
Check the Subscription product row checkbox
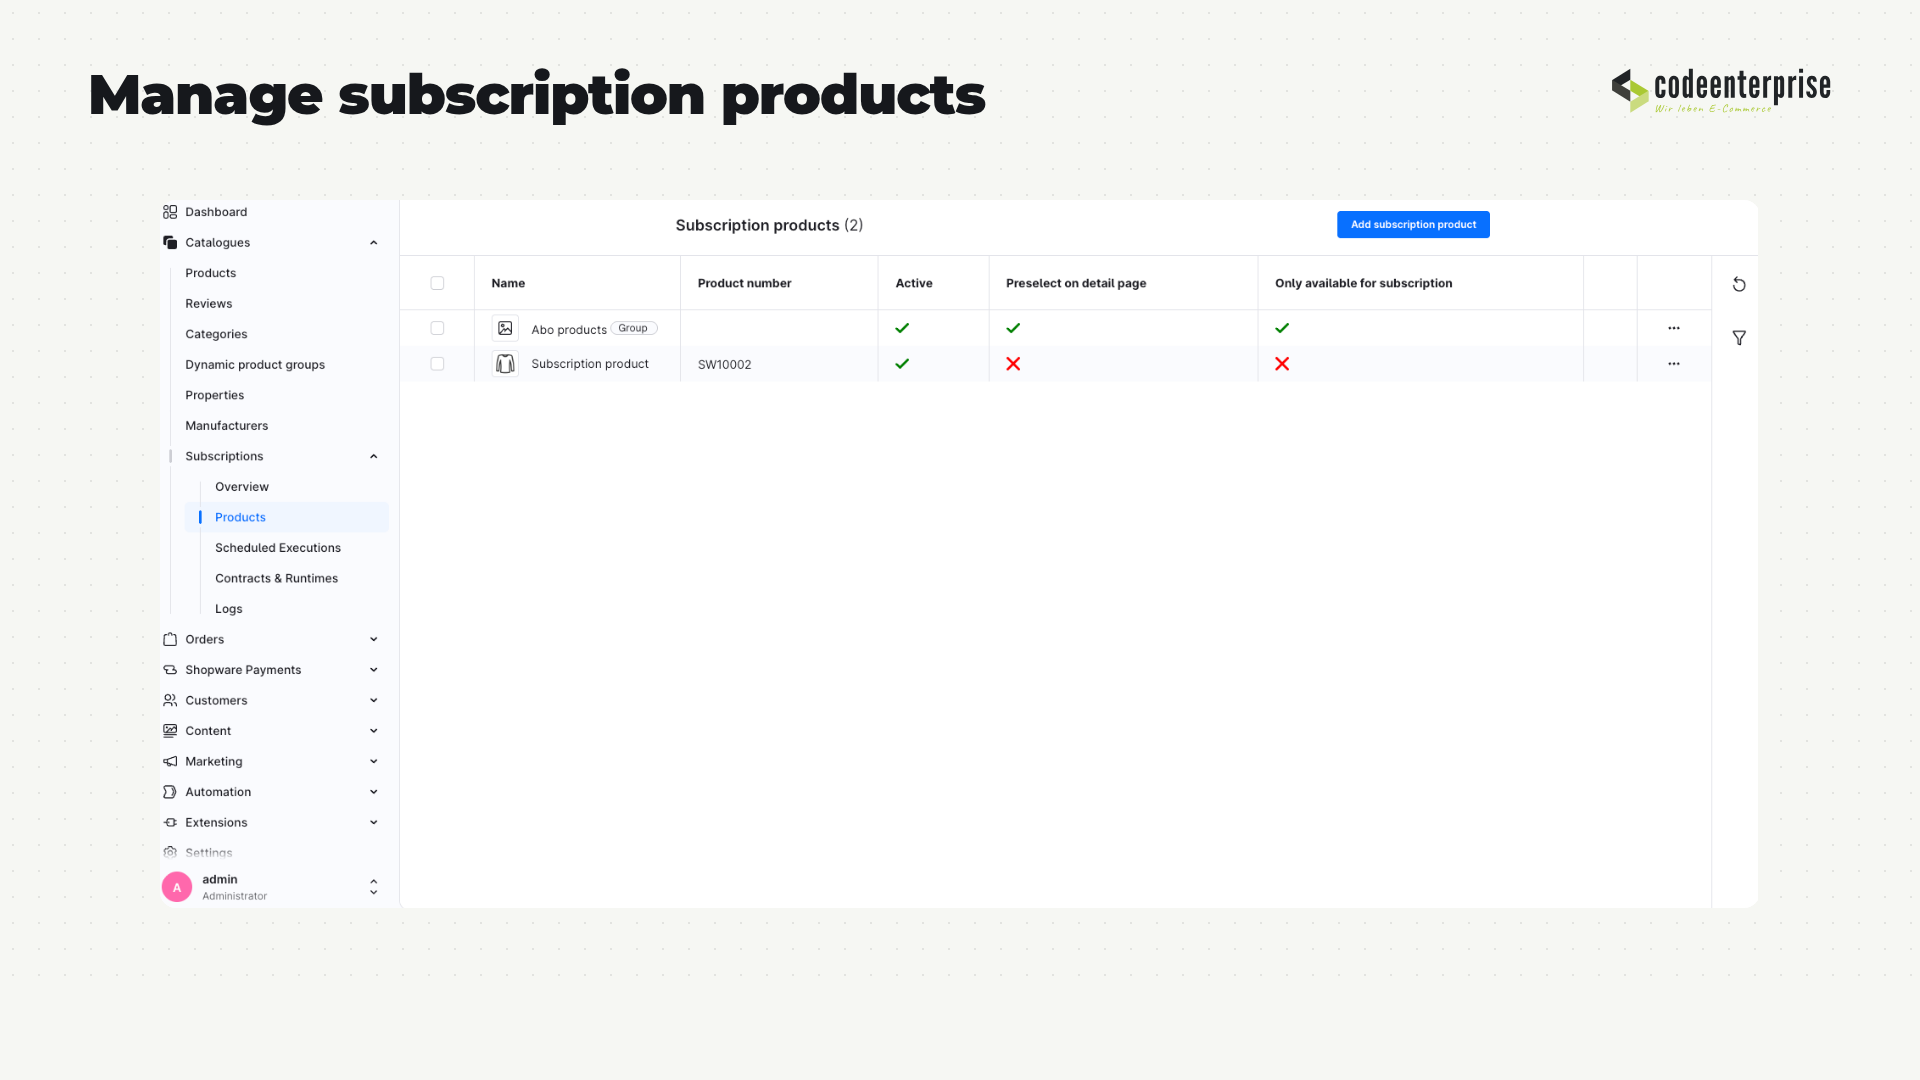tap(437, 364)
